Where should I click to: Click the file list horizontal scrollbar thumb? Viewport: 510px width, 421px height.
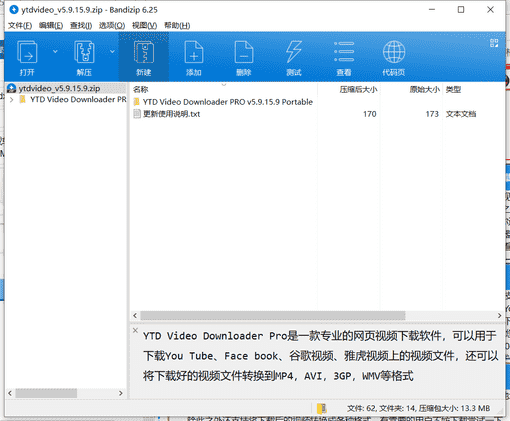273,315
